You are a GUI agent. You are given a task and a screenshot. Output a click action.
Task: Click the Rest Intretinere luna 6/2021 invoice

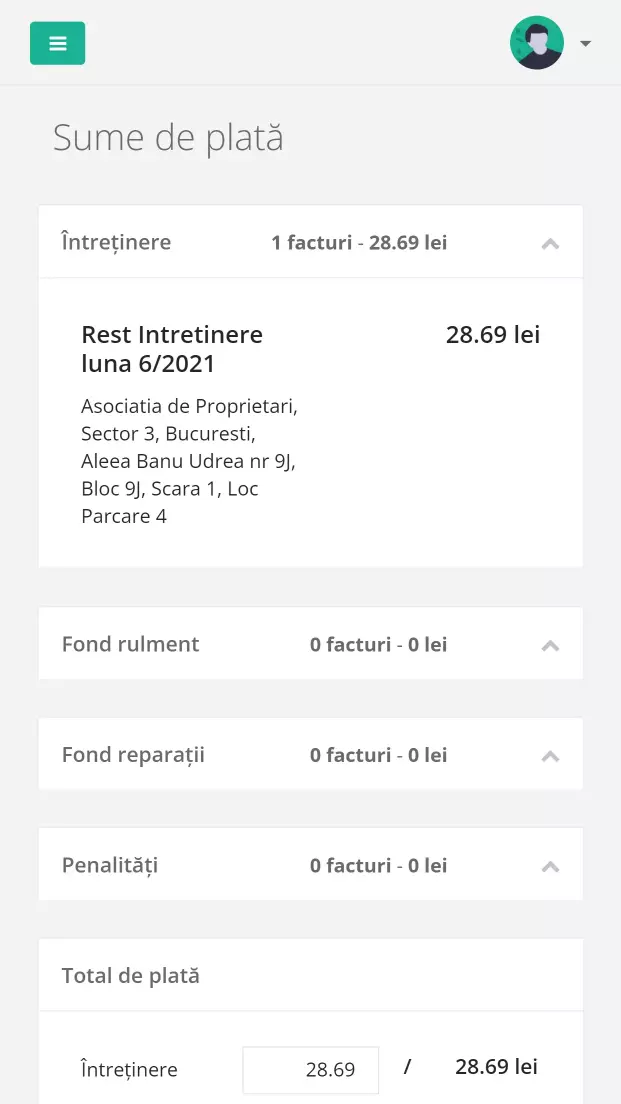point(172,349)
